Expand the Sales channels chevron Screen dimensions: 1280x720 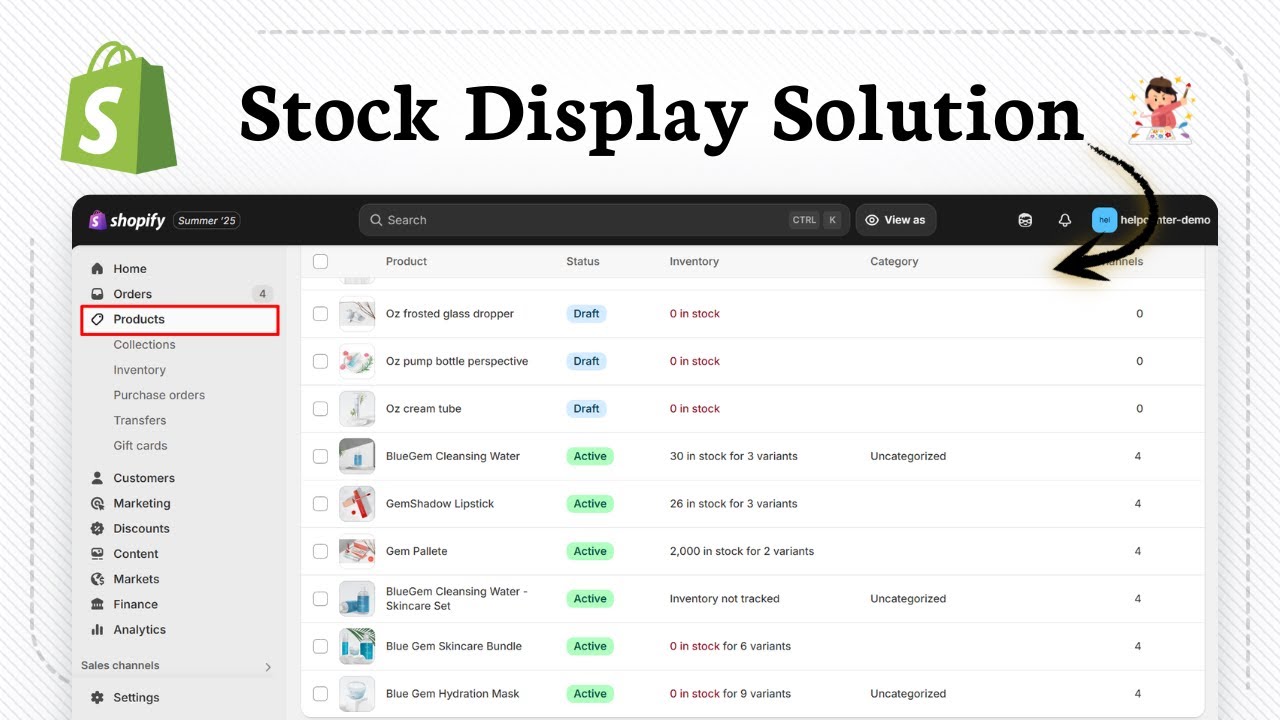268,667
